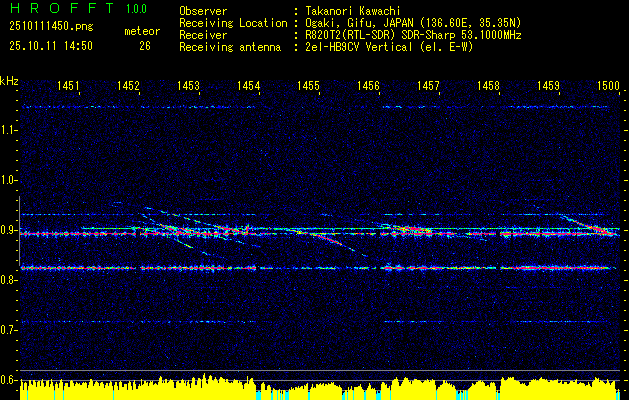
Task: Click the 1451 time axis marker
Action: (68, 85)
